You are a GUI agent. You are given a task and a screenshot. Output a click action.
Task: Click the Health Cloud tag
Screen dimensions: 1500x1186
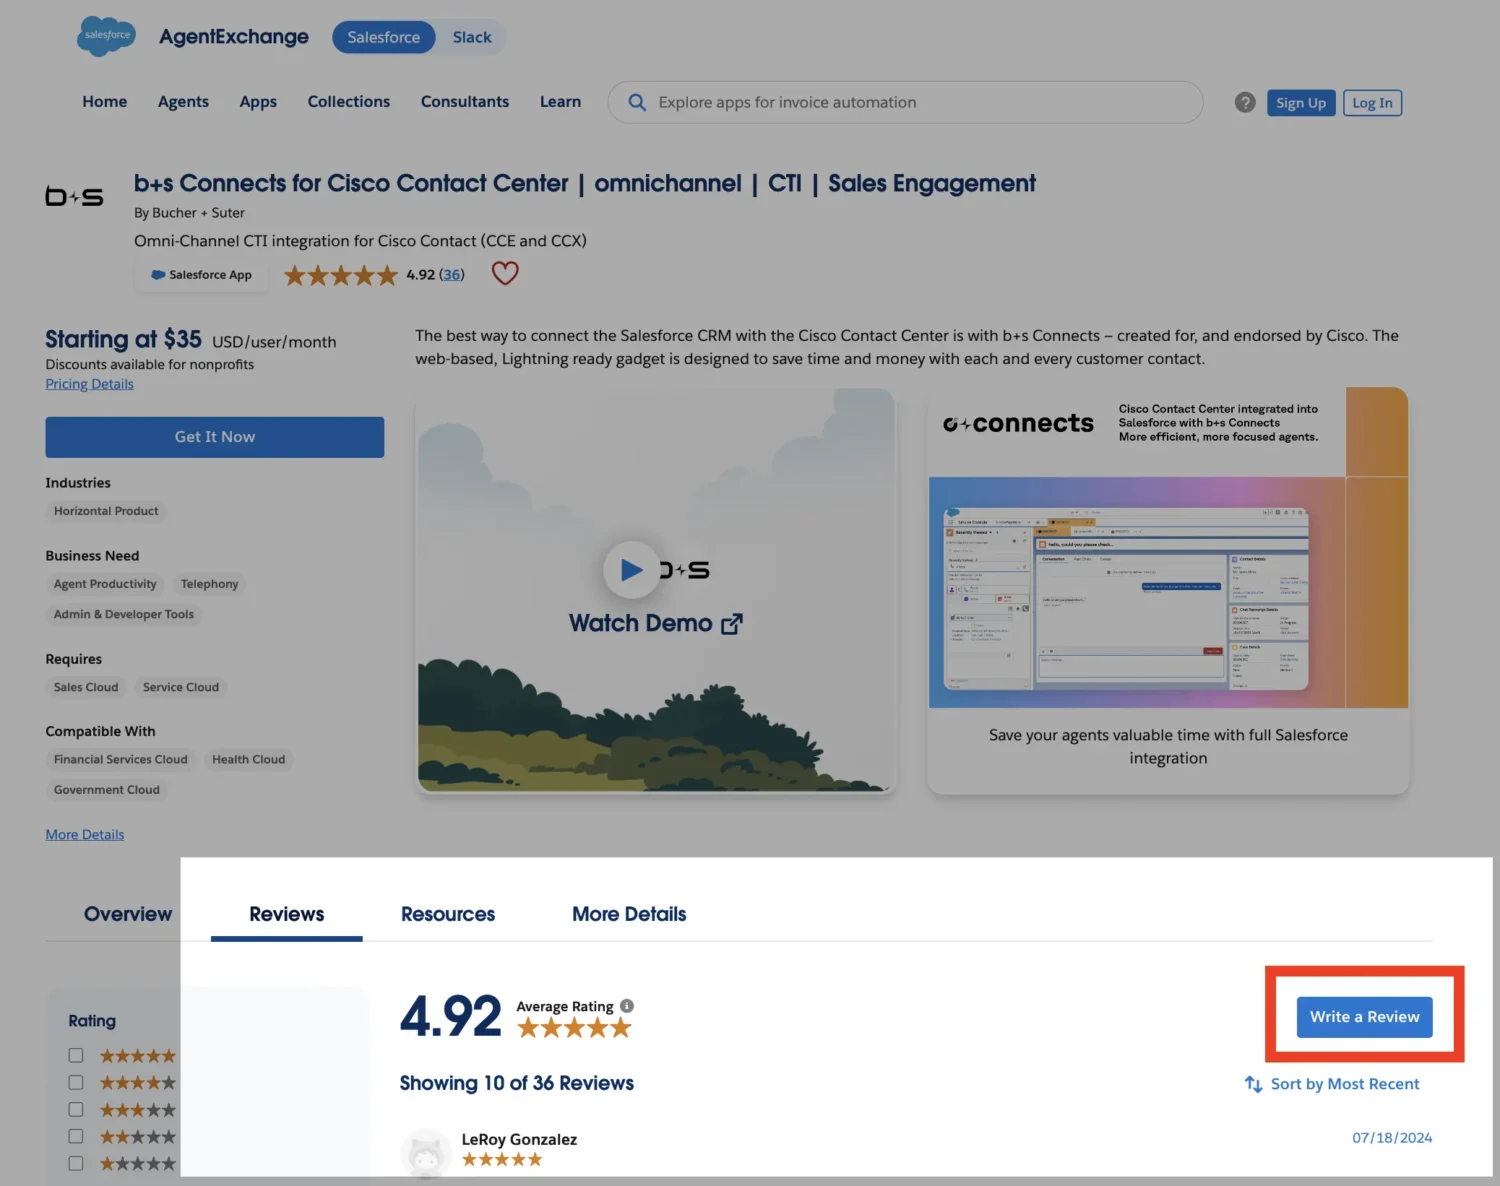[x=249, y=760]
